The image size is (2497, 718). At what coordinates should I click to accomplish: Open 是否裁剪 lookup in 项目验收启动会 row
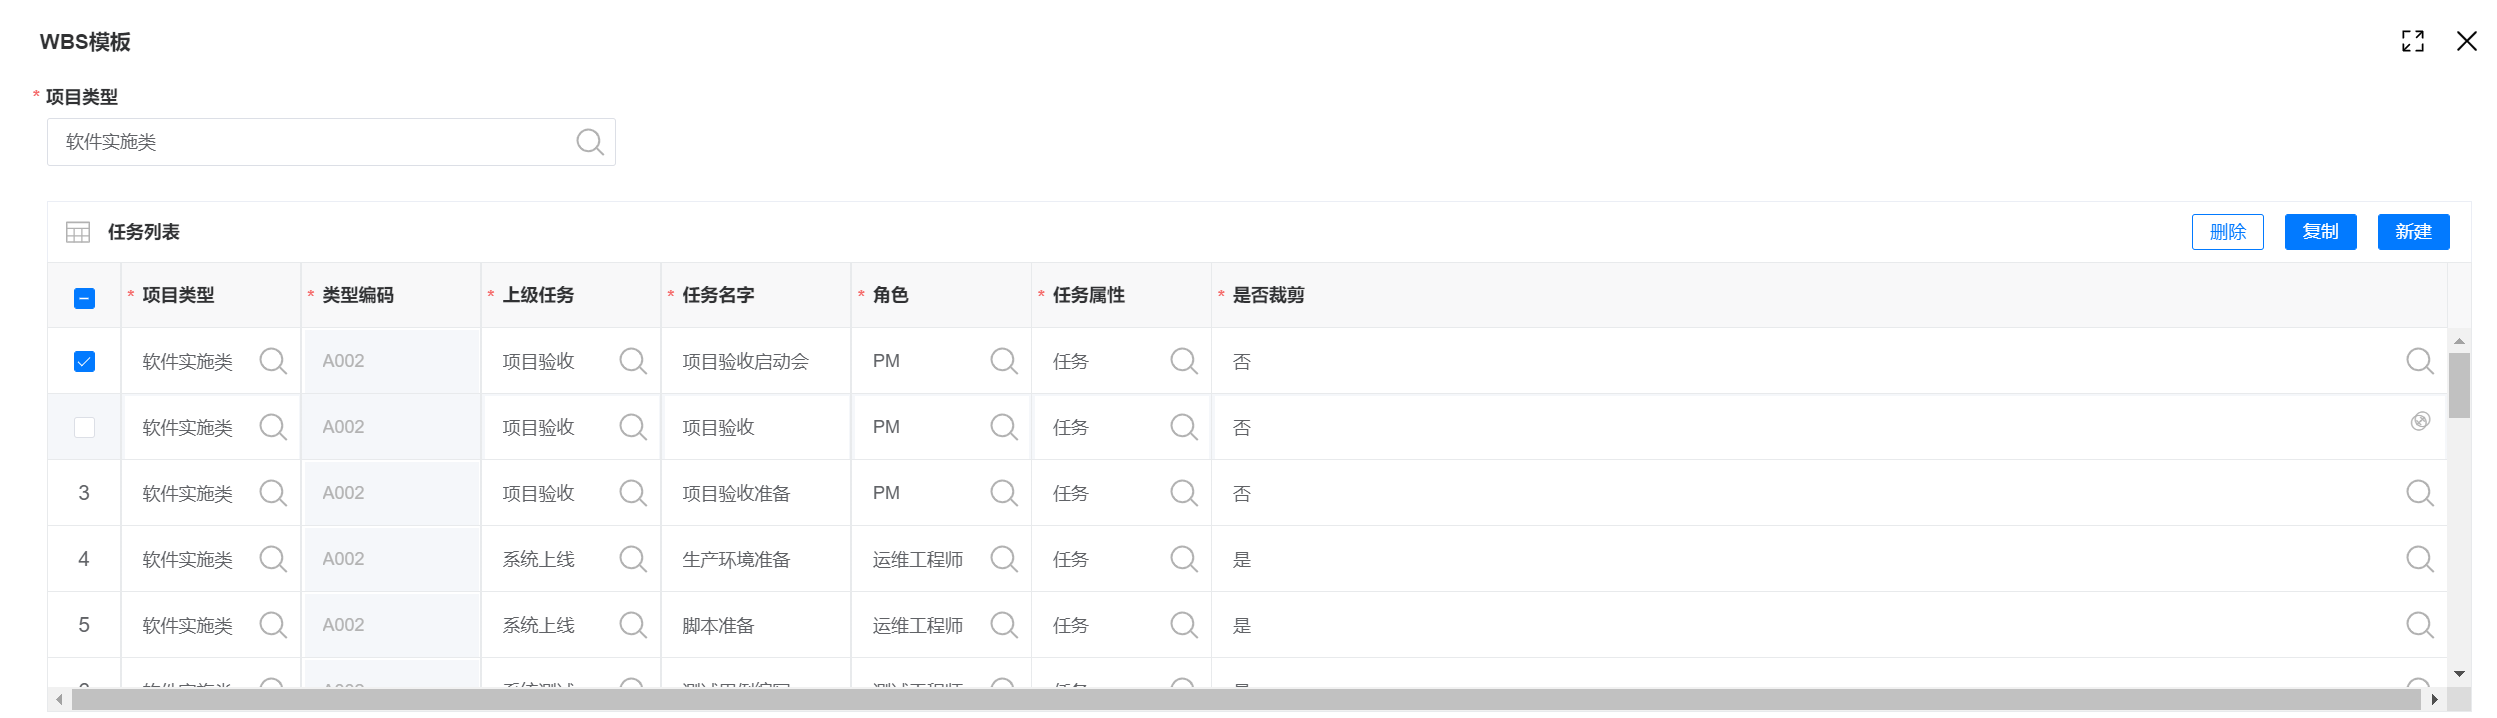coord(2420,361)
